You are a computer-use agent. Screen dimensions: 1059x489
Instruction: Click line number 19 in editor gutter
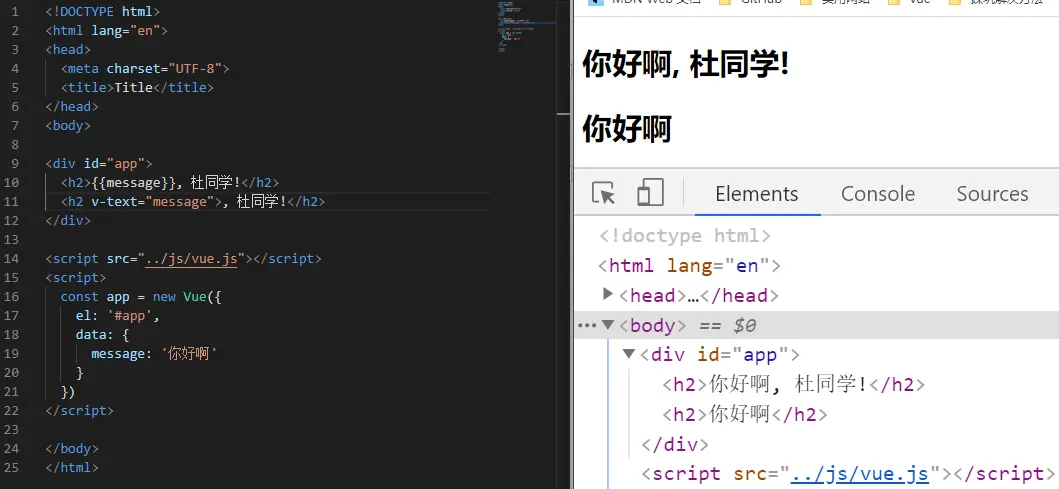(x=11, y=353)
